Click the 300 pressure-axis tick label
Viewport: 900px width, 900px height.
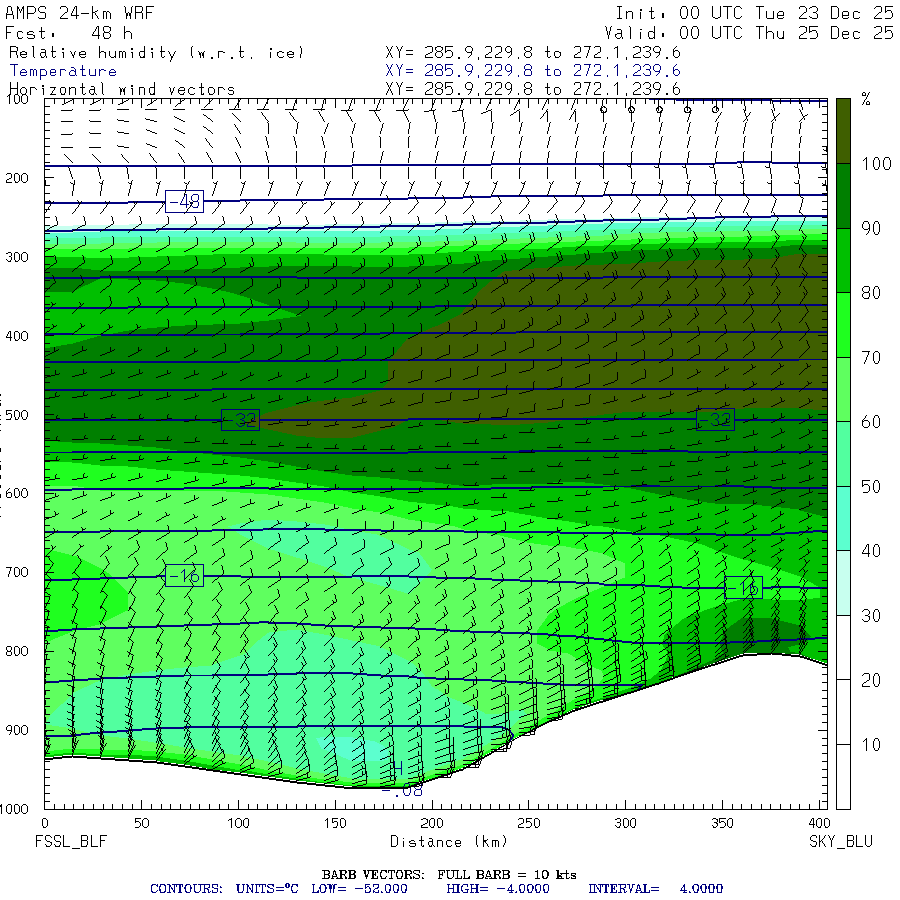tap(17, 257)
